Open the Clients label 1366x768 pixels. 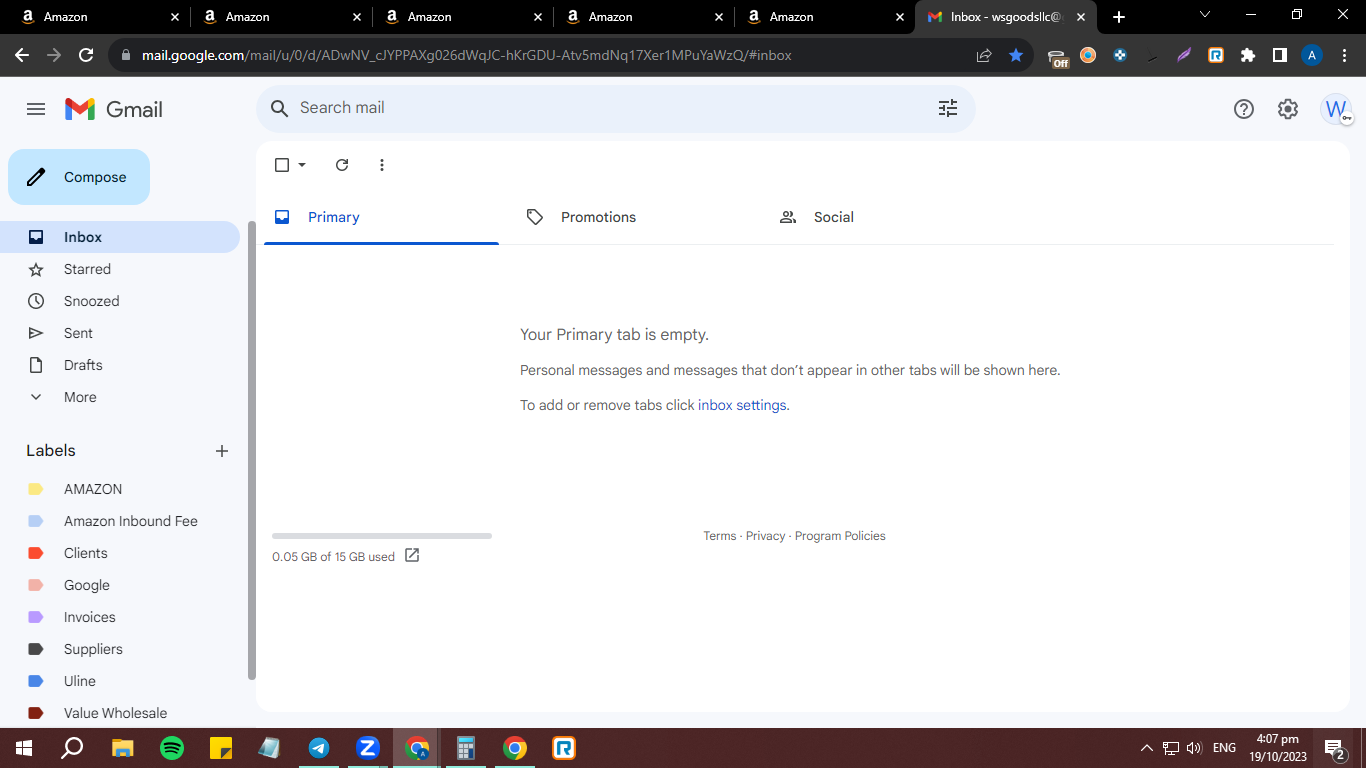(x=120, y=553)
